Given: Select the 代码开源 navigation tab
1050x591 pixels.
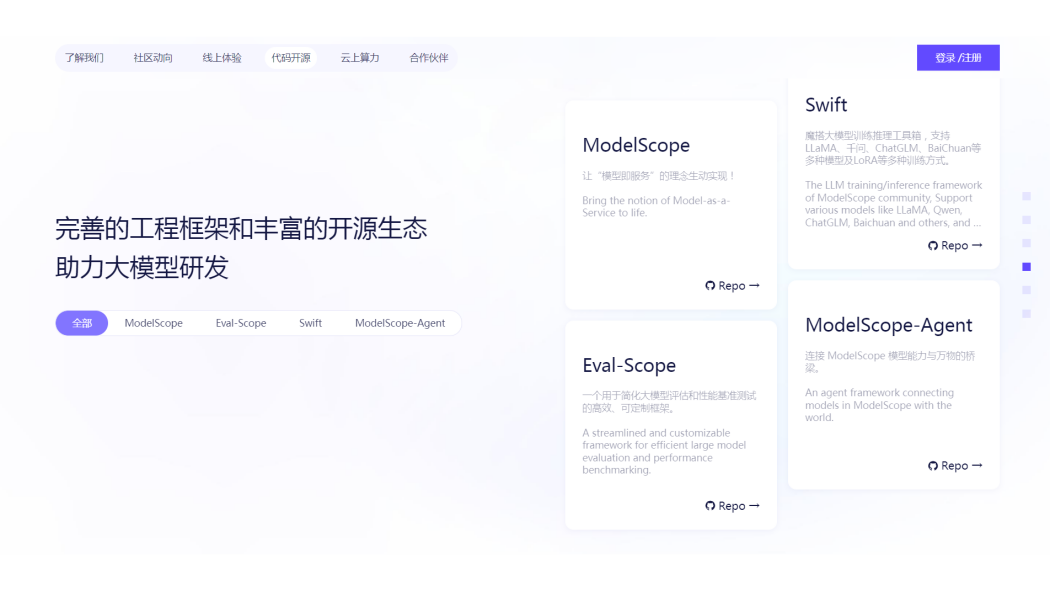Looking at the screenshot, I should point(291,58).
